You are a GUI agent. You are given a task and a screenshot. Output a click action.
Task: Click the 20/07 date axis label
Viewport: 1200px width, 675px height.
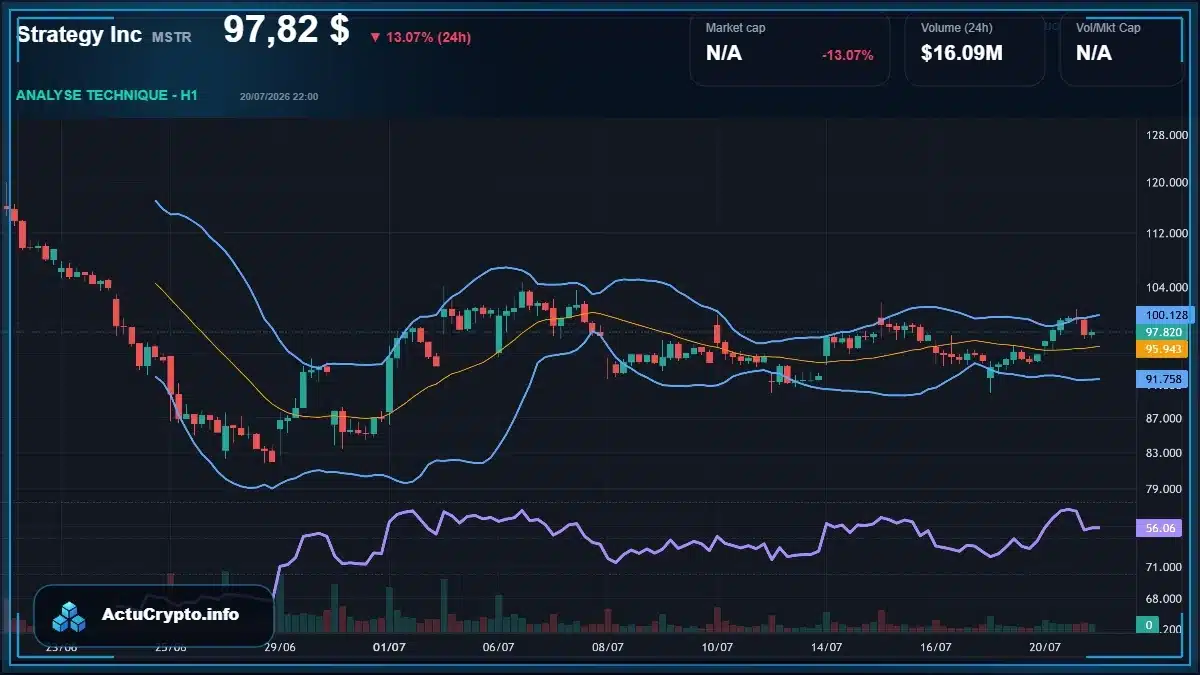pyautogui.click(x=1044, y=648)
